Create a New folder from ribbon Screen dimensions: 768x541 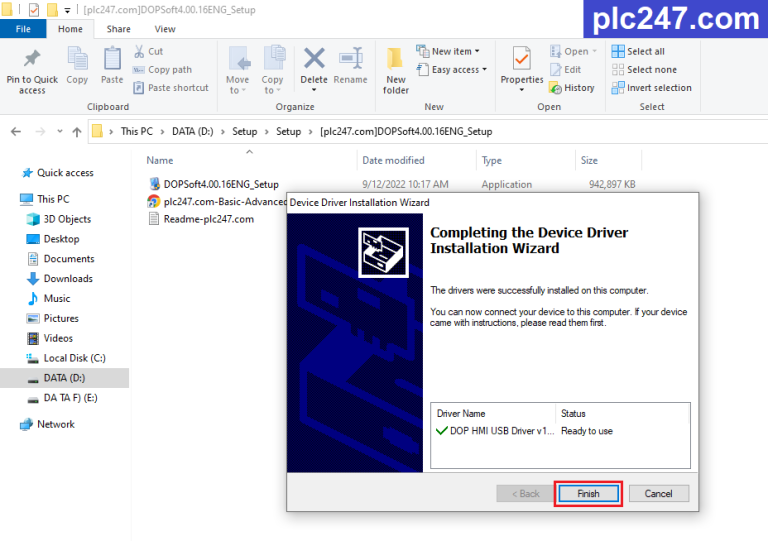coord(396,71)
